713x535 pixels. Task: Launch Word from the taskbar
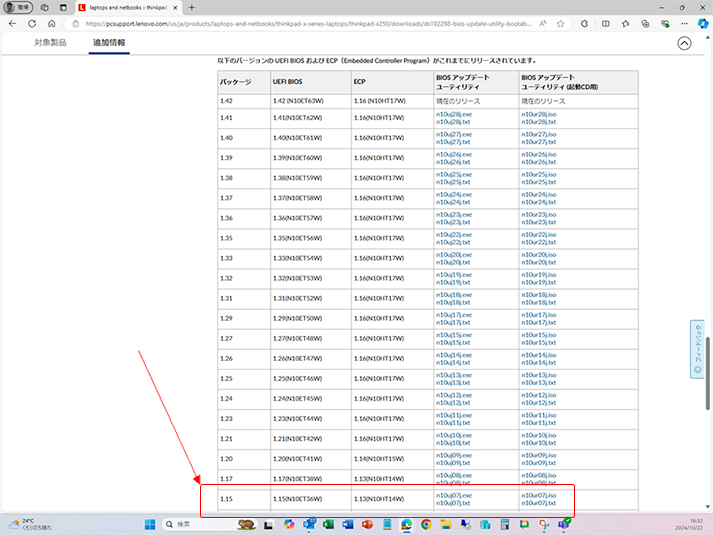347,525
